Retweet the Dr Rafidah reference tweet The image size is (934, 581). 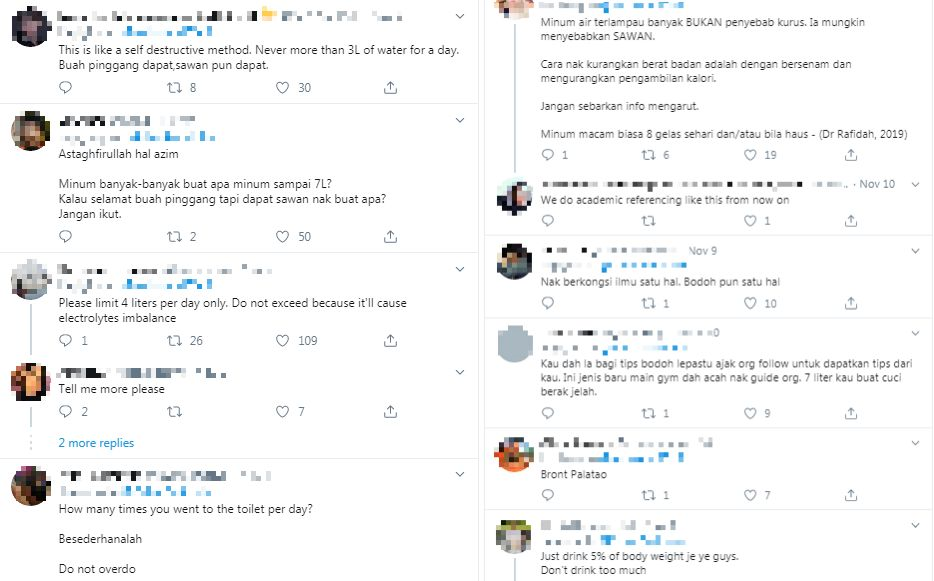[x=647, y=155]
